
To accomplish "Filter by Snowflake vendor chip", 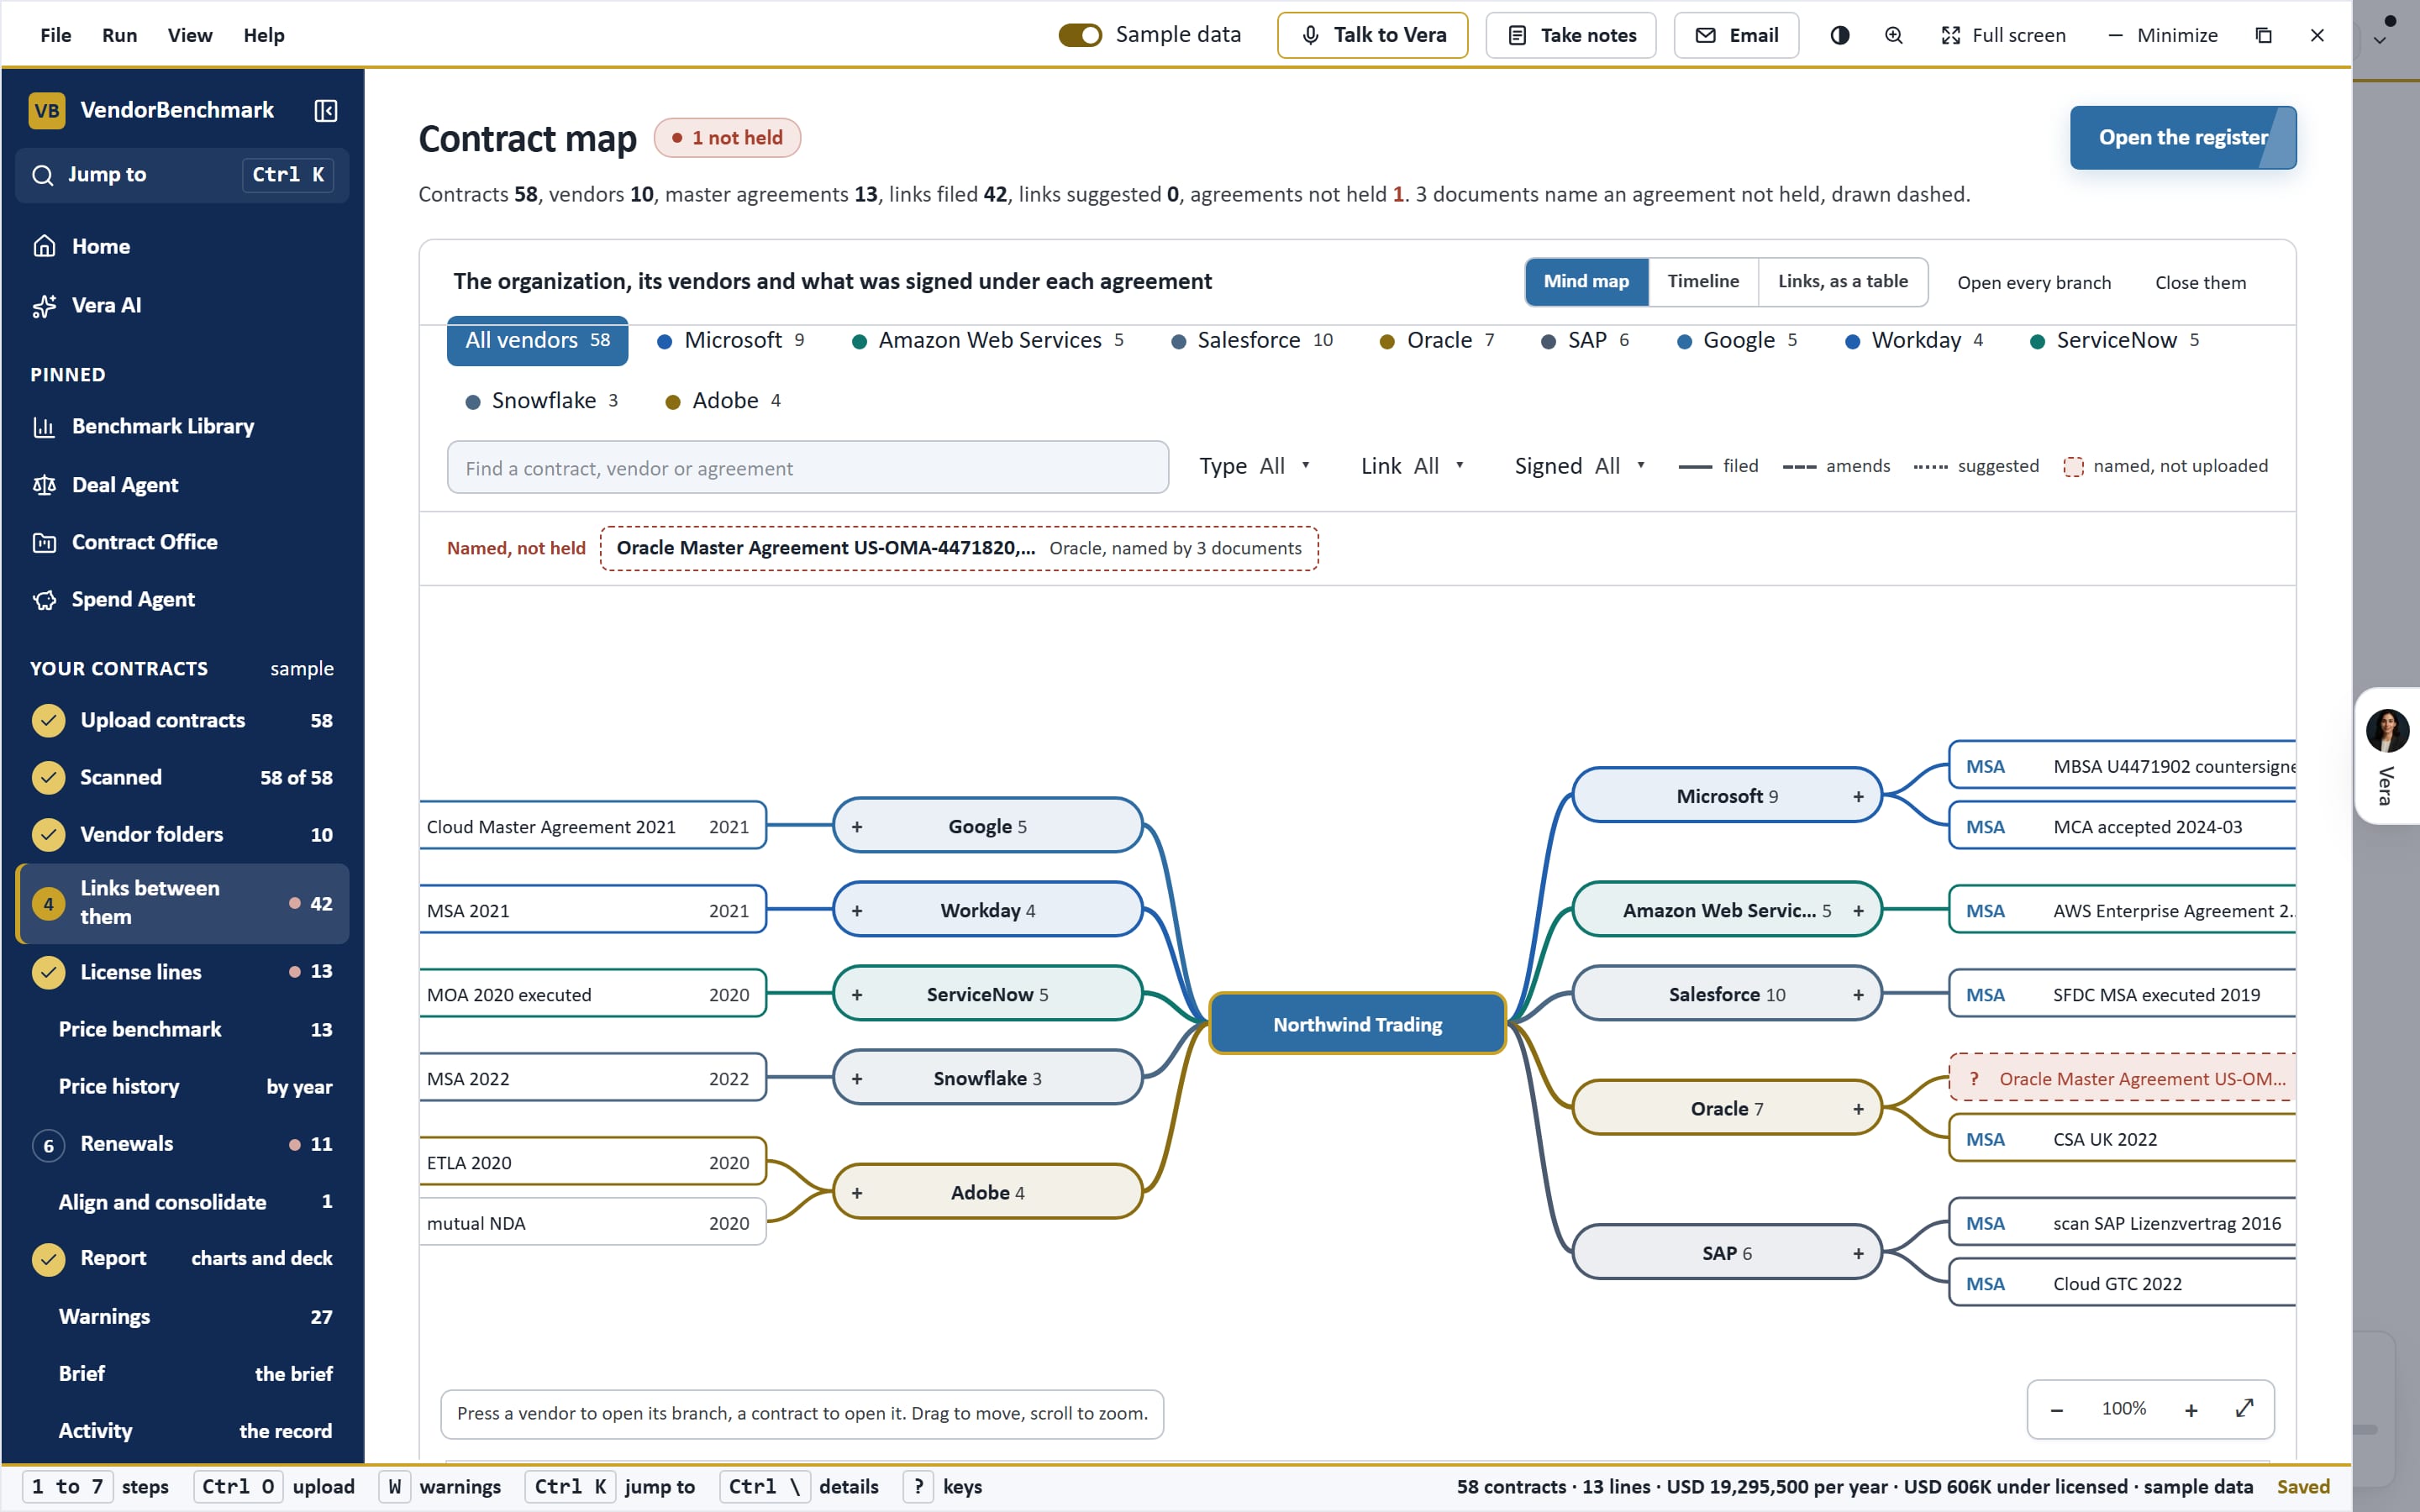I will pyautogui.click(x=542, y=400).
